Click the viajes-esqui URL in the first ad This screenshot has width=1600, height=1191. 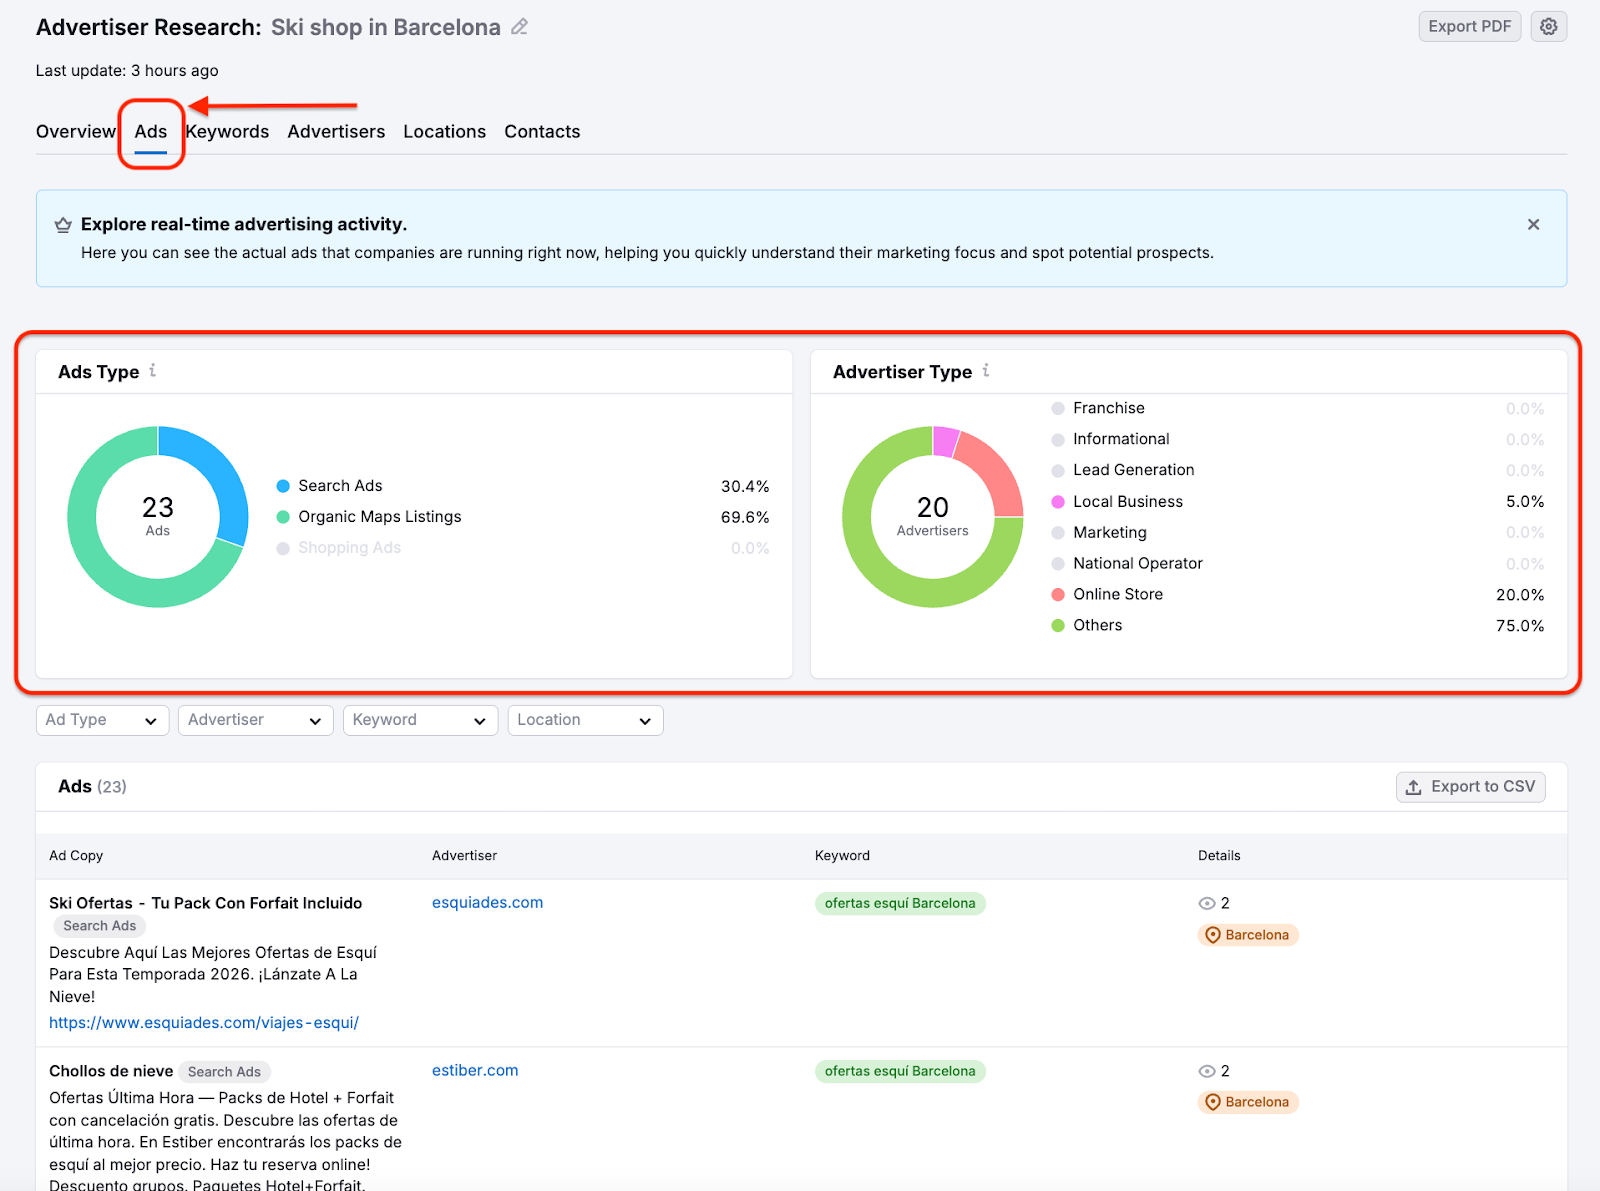(x=204, y=1022)
